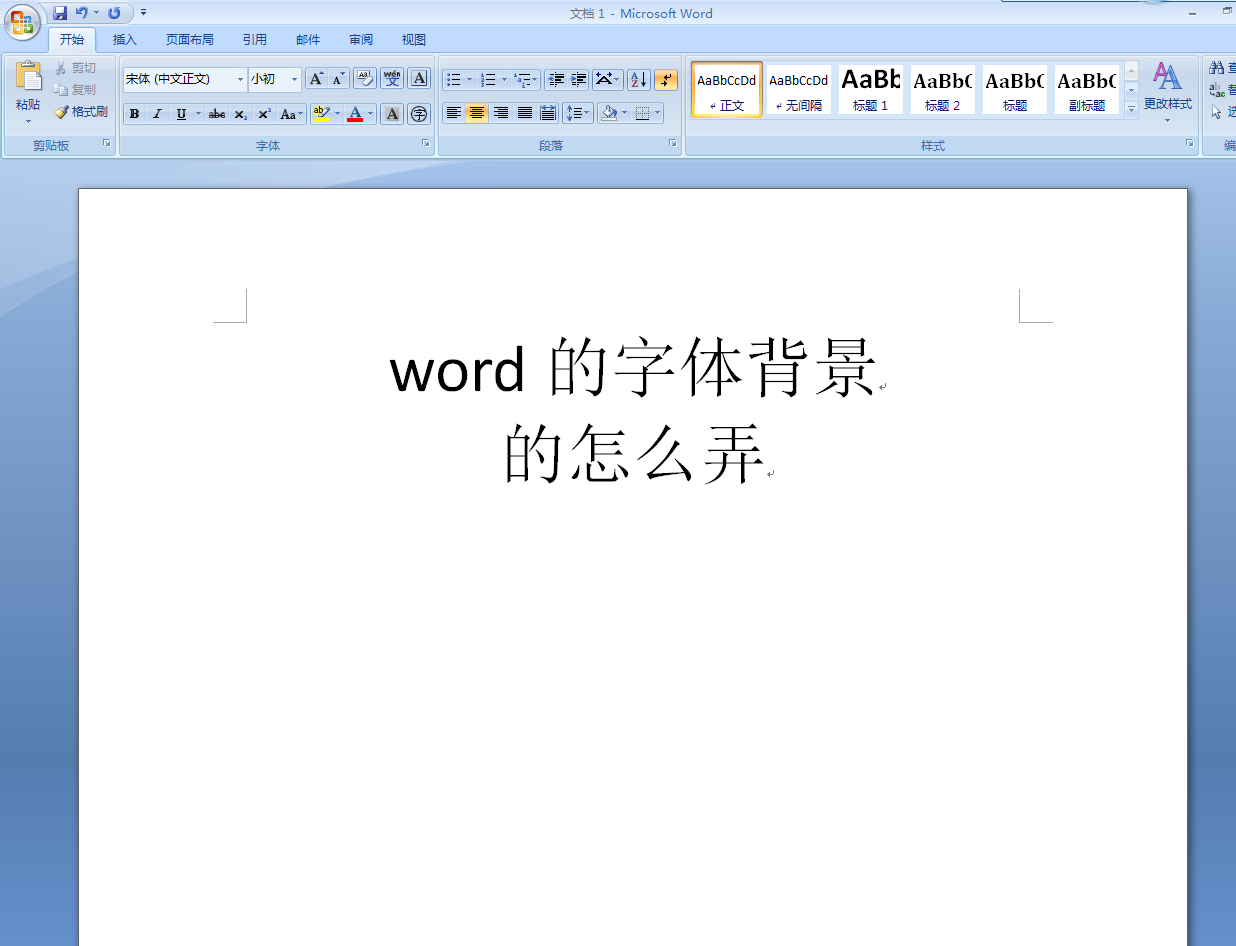Click the Redo arrow in quick access toolbar
Screen dimensions: 1236x946
coord(114,13)
